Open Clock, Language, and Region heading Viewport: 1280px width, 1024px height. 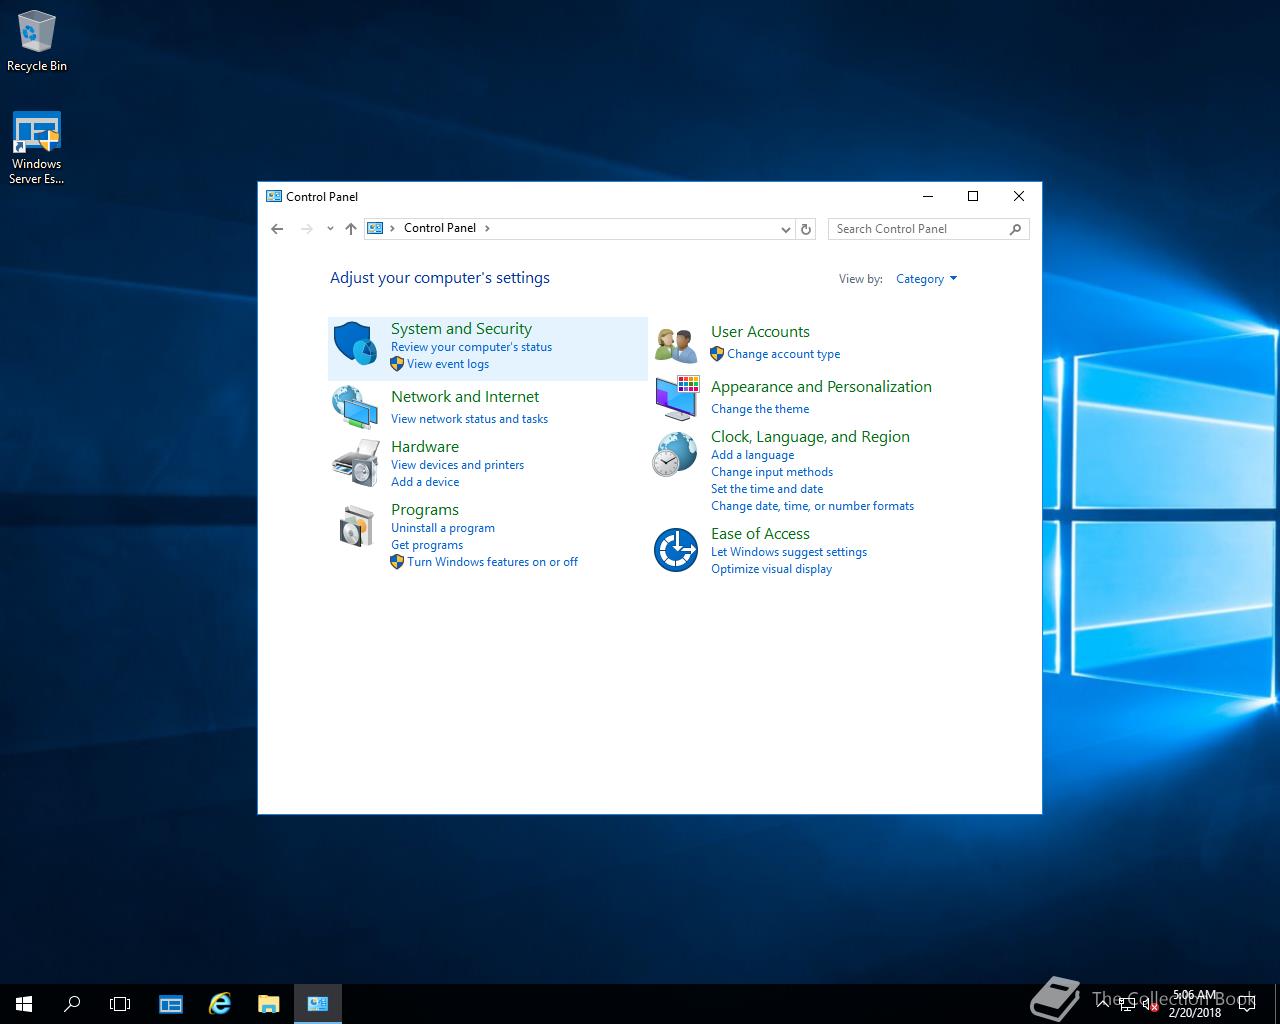[810, 437]
